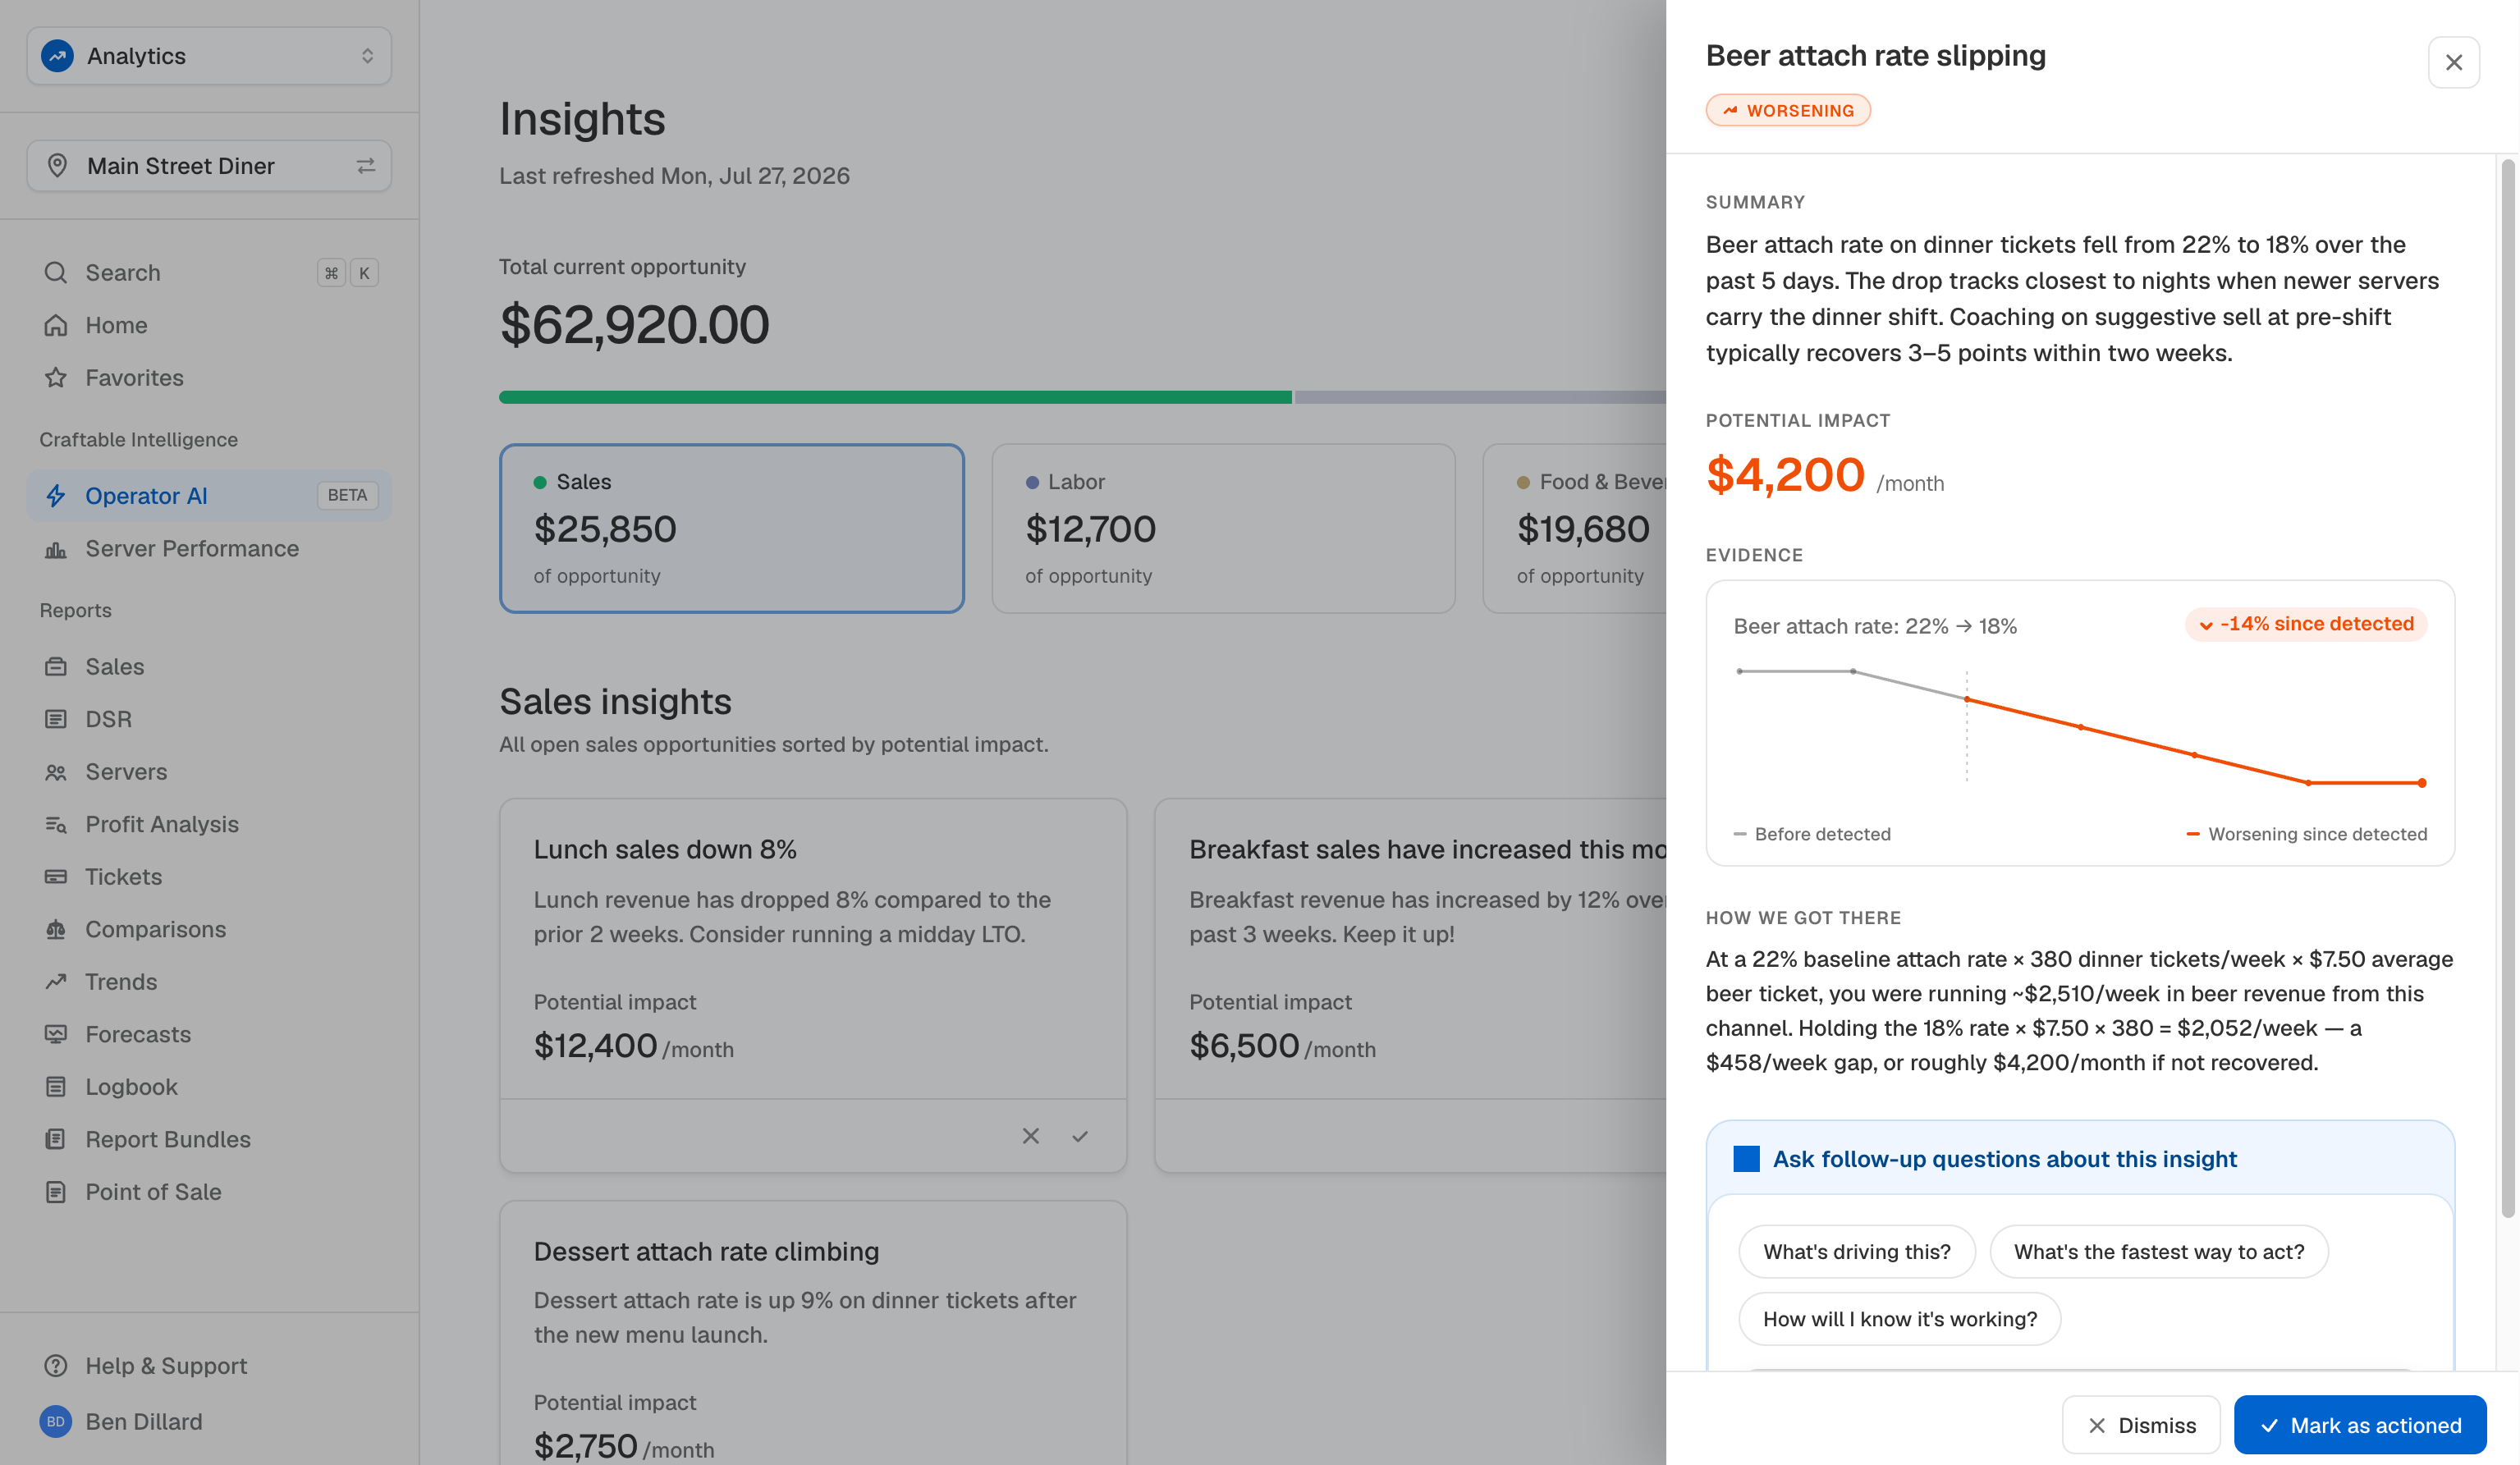Click the Forecasts monitor icon
The image size is (2520, 1465).
click(56, 1035)
